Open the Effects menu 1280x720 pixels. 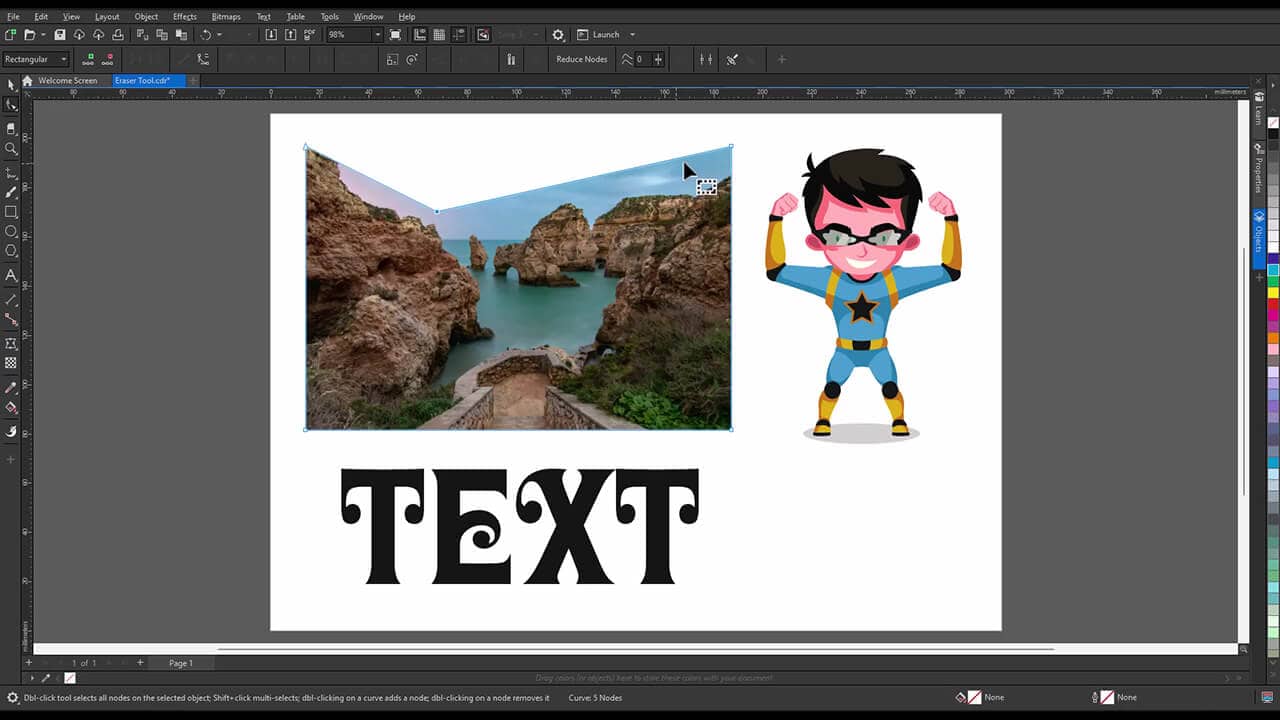(x=185, y=17)
